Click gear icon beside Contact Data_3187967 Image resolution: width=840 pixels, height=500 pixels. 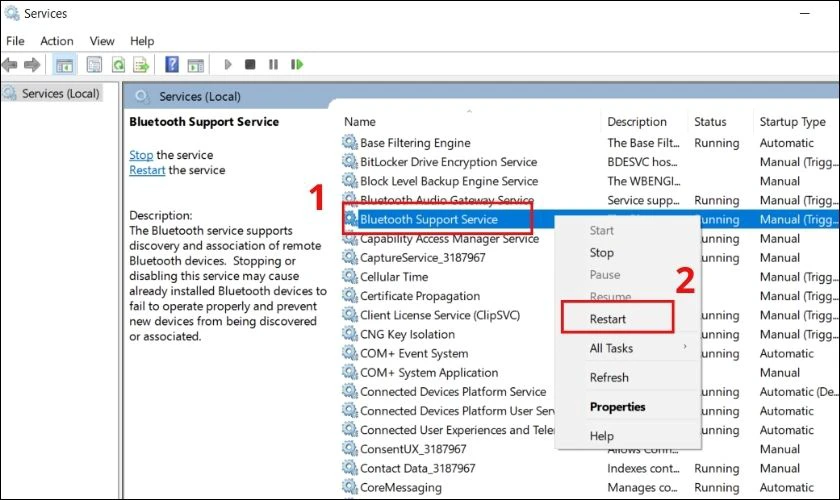(350, 468)
